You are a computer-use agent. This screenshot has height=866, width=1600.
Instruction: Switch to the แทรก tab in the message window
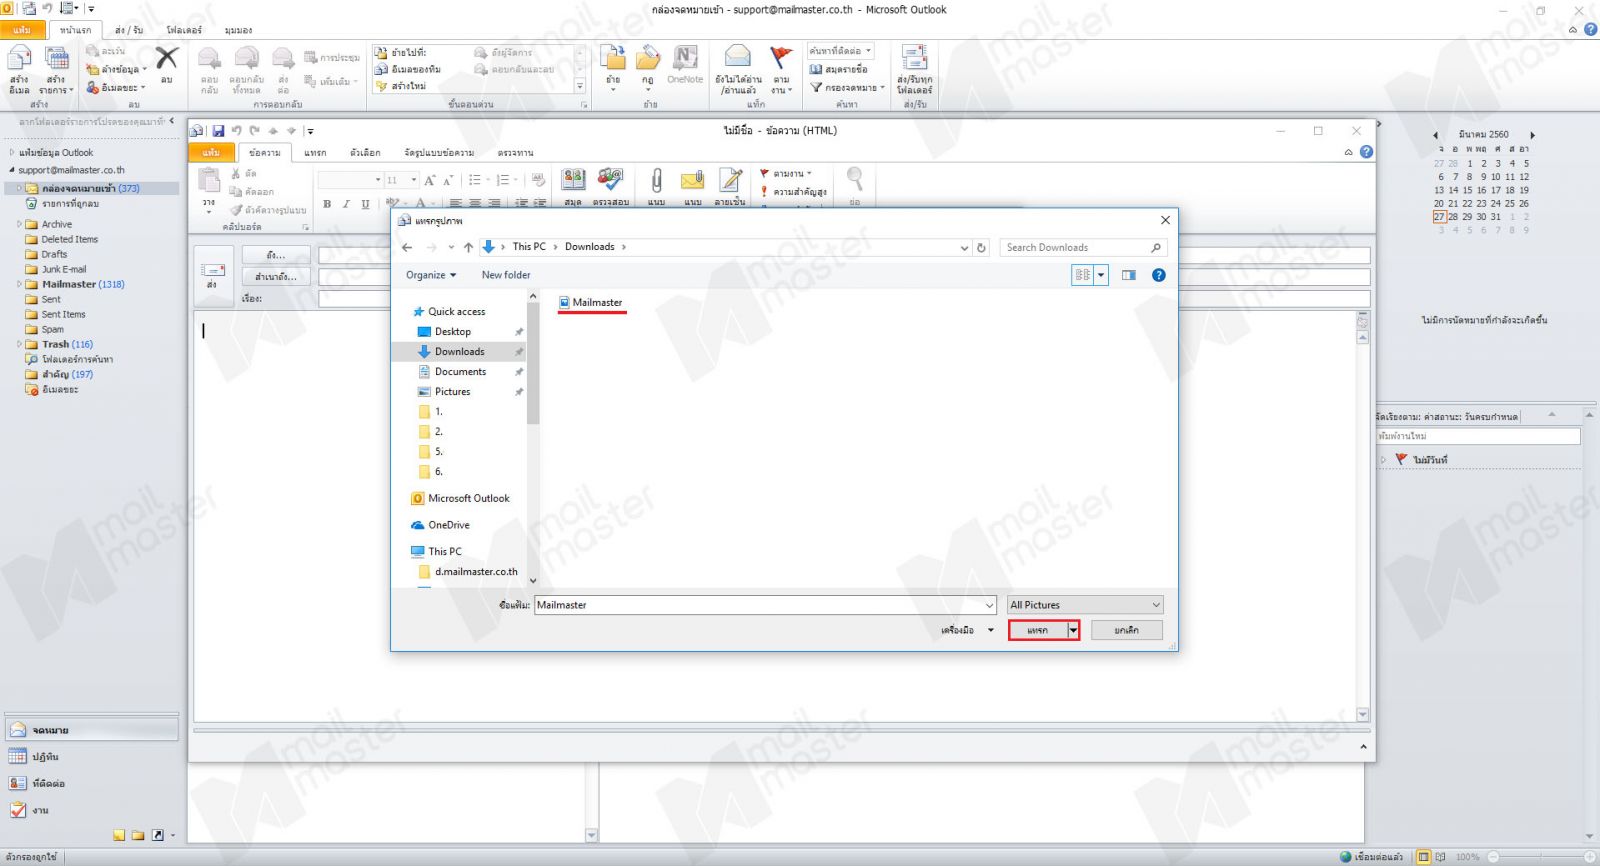click(315, 153)
